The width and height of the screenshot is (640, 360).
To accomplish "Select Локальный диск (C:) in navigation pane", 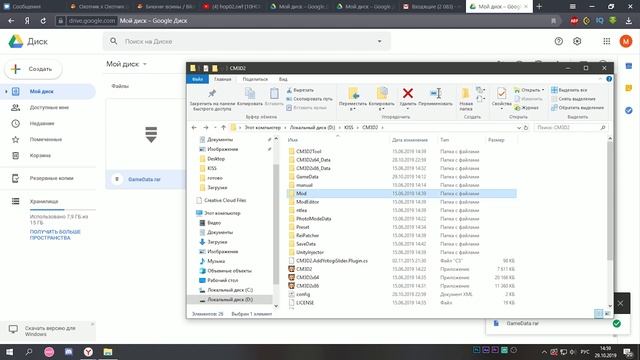I will click(230, 290).
